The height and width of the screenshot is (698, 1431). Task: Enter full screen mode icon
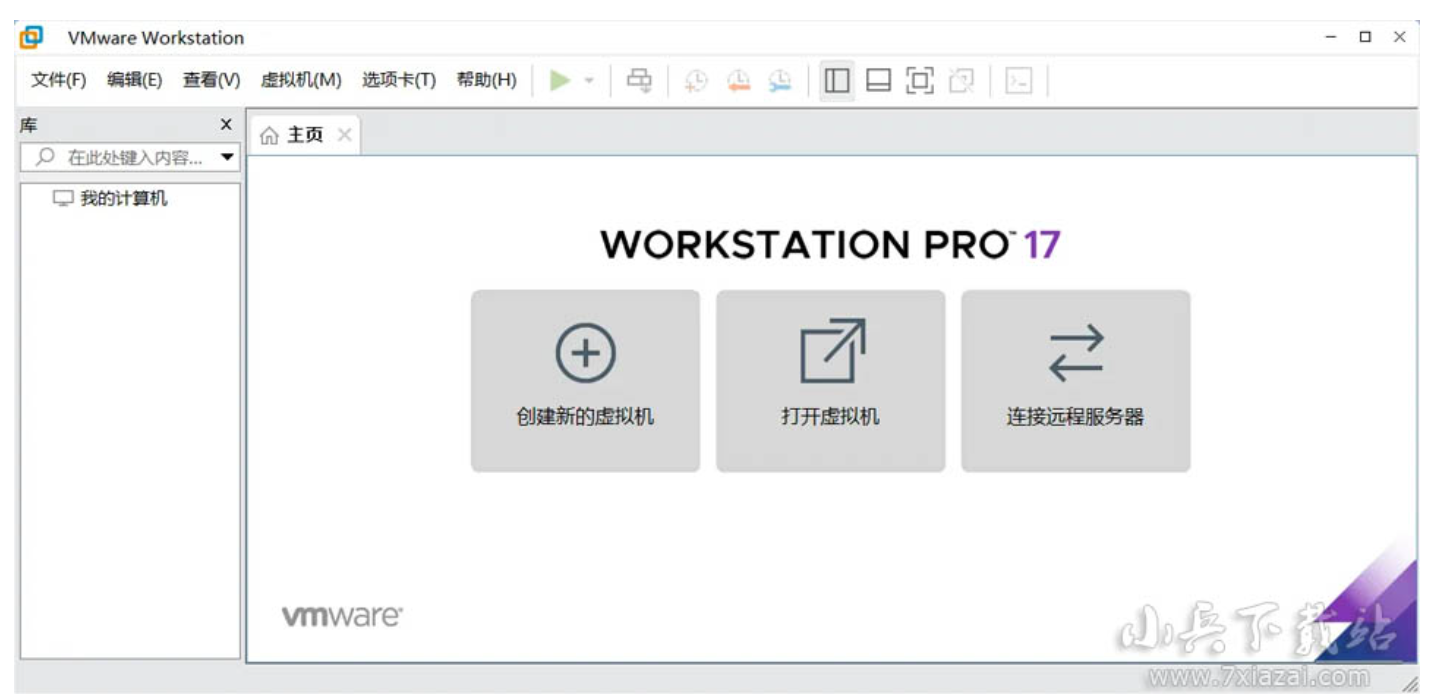[919, 80]
